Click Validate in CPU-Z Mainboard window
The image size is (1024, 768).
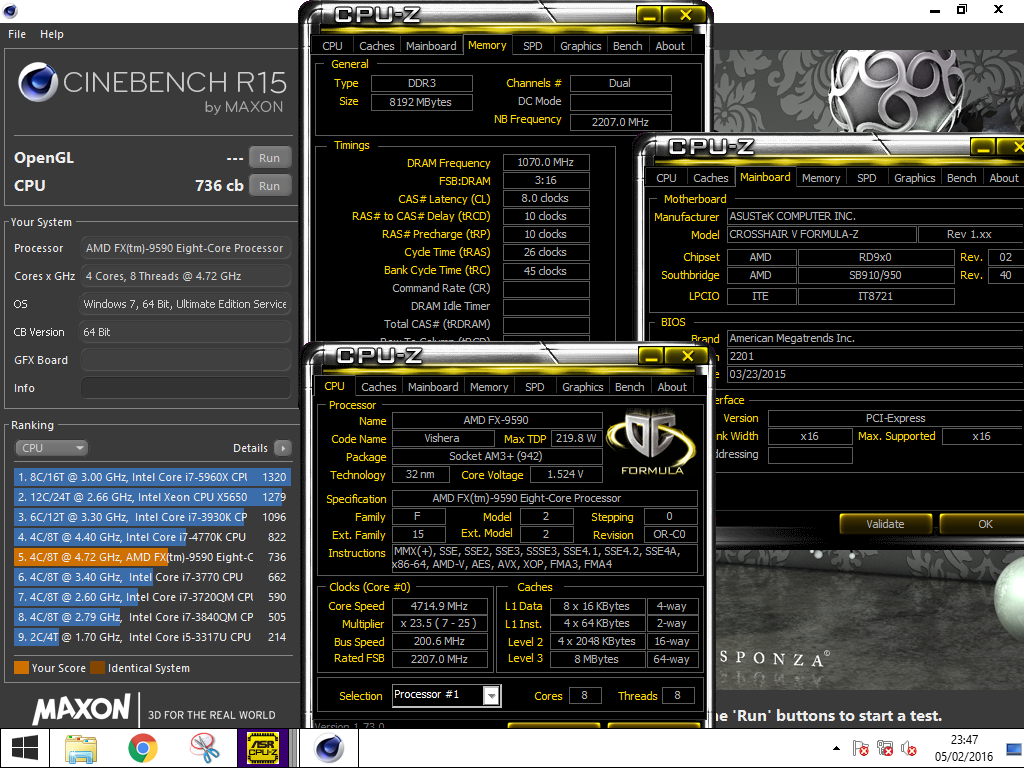[x=886, y=524]
